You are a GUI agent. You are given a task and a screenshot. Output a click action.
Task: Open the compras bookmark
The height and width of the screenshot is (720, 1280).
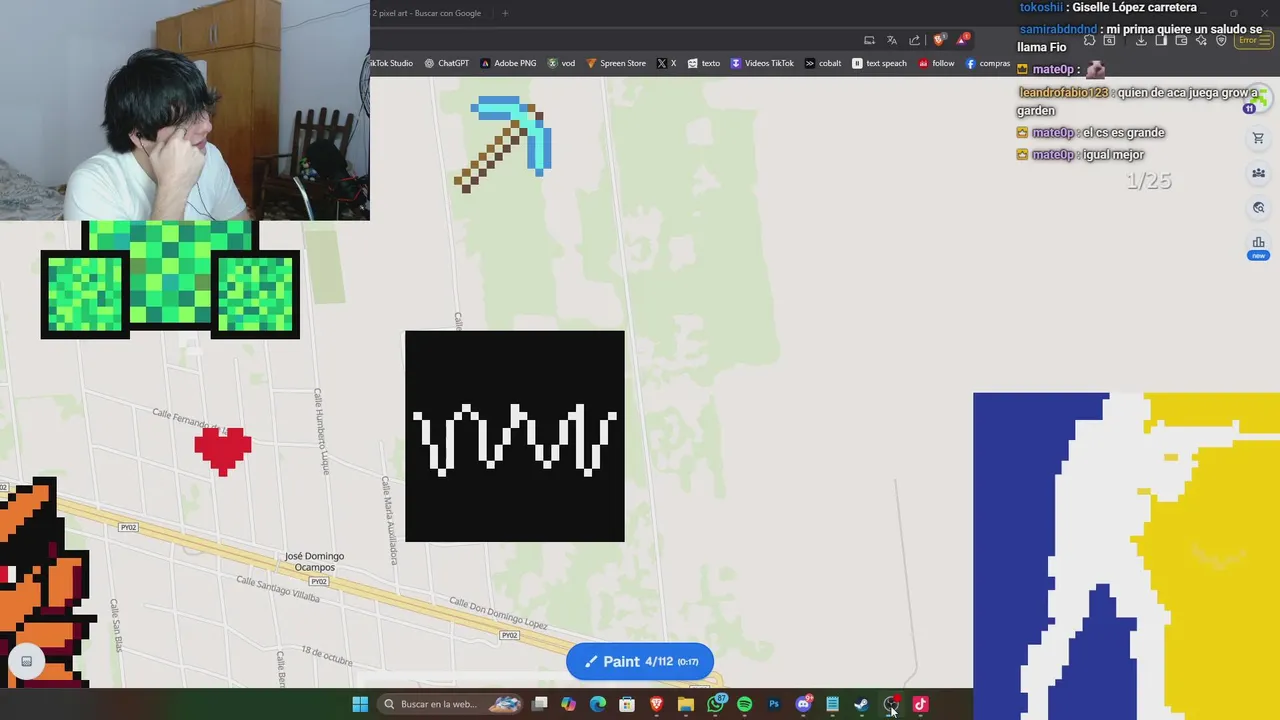coord(988,63)
